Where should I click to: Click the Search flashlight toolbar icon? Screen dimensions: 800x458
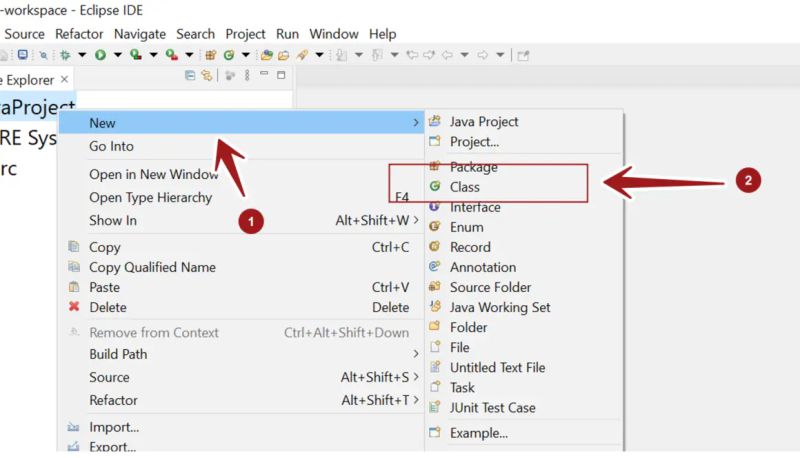tap(303, 55)
